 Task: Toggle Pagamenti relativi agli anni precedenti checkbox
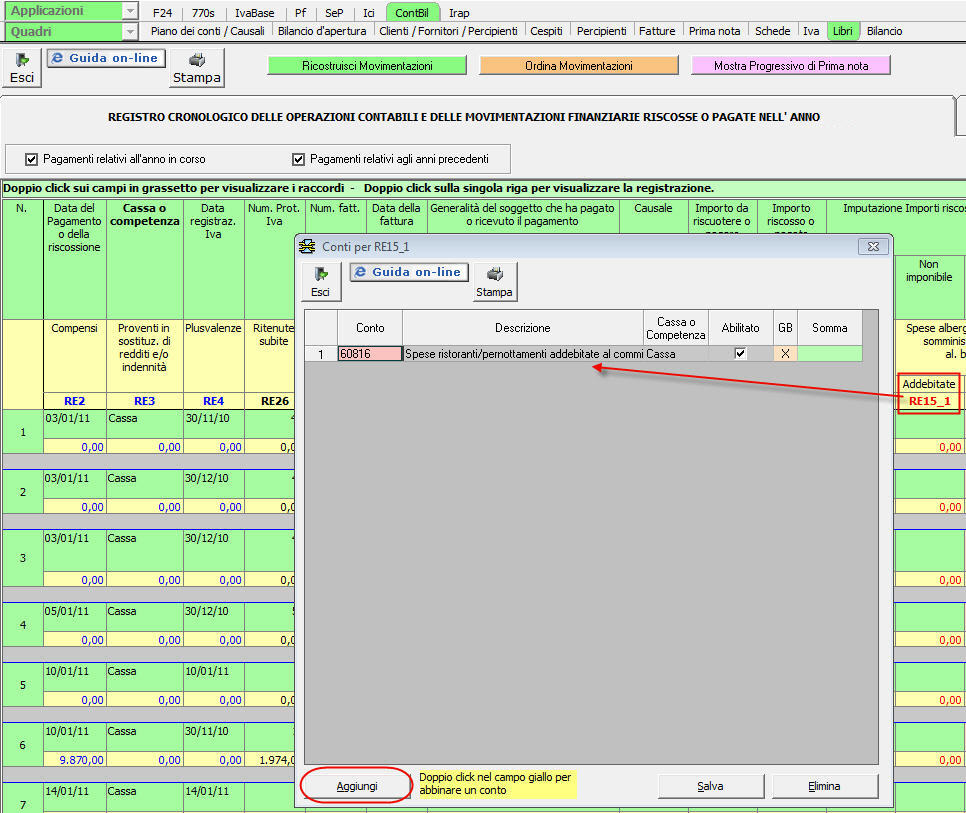click(298, 160)
